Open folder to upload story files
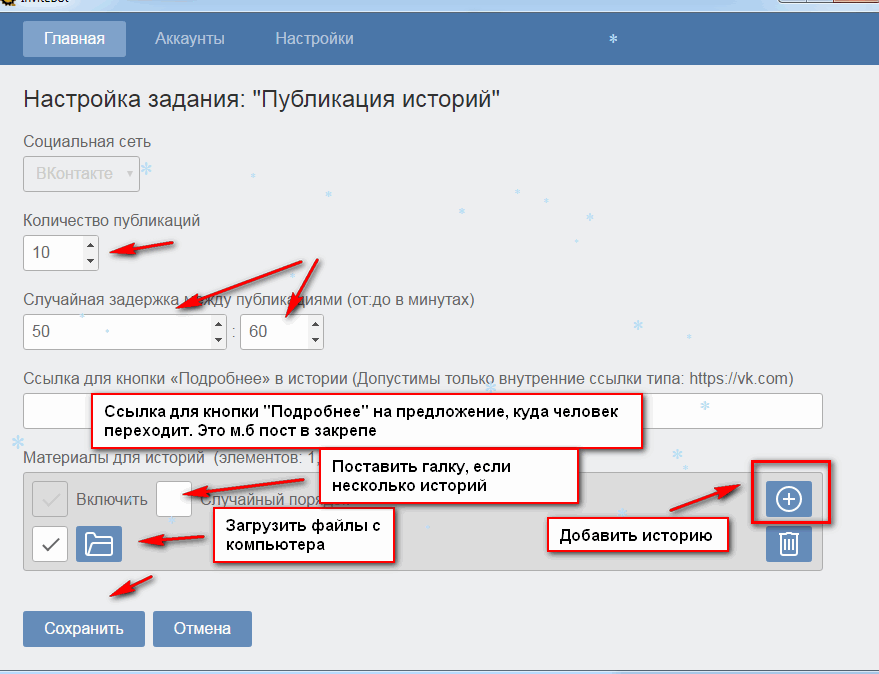Image resolution: width=879 pixels, height=674 pixels. tap(99, 544)
